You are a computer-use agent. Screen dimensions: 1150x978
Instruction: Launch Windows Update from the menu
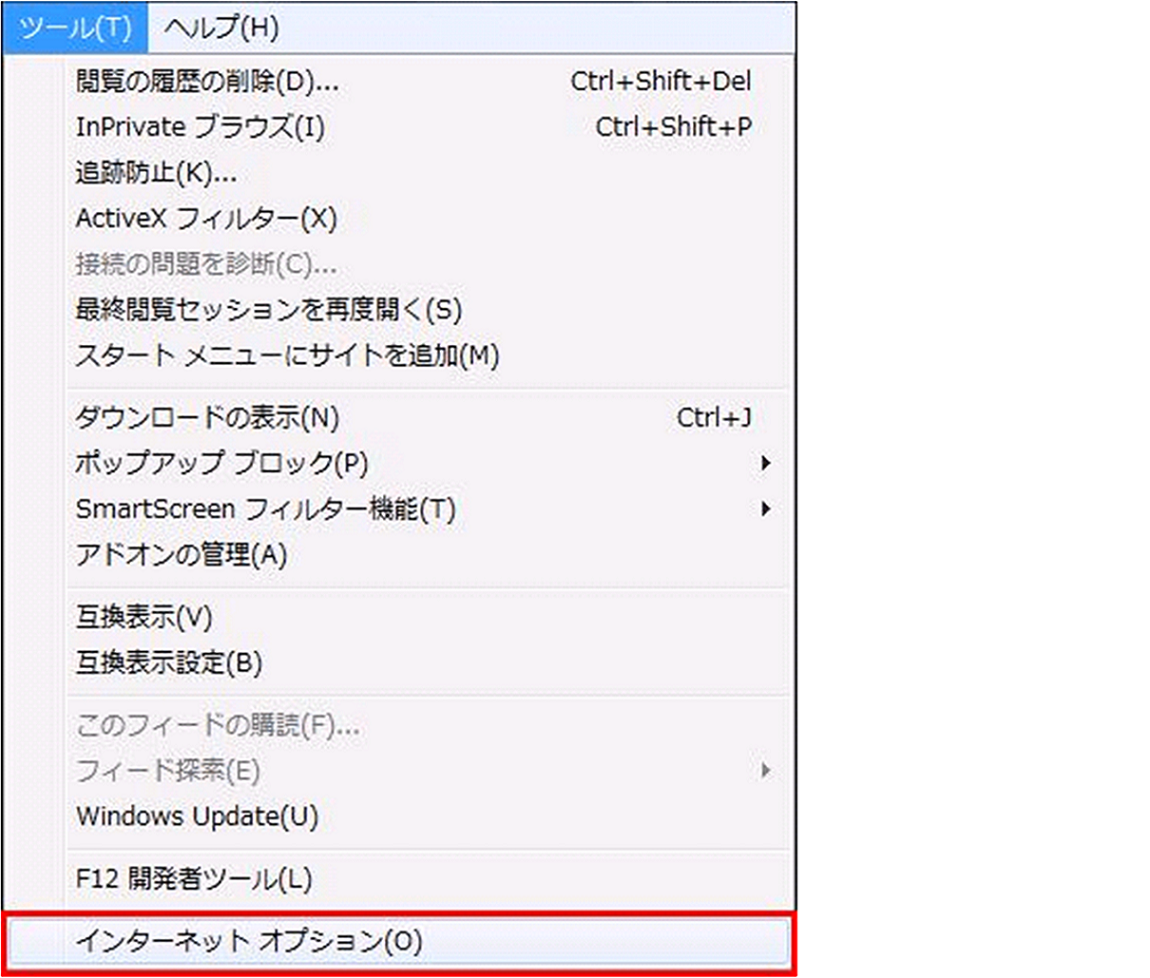click(197, 816)
